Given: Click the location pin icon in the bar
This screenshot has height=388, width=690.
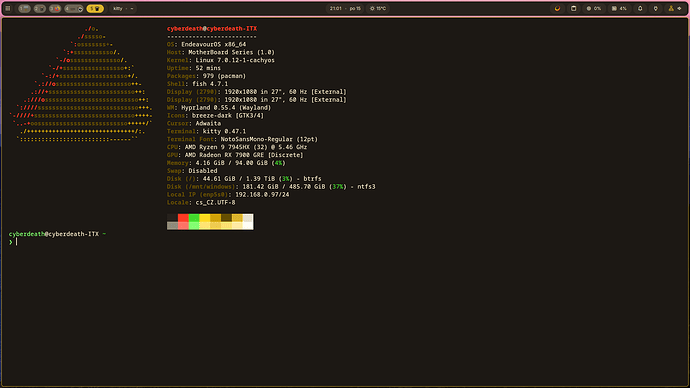Looking at the screenshot, I should click(656, 8).
